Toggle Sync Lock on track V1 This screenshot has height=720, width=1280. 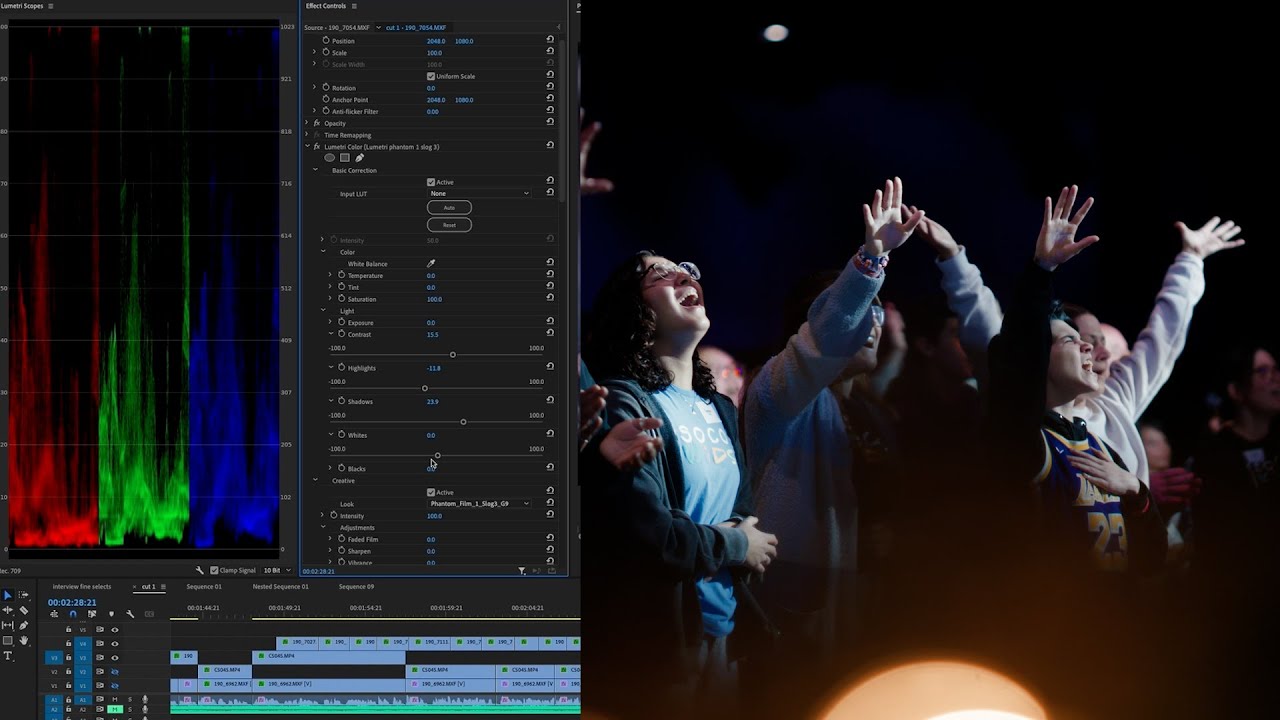[99, 685]
